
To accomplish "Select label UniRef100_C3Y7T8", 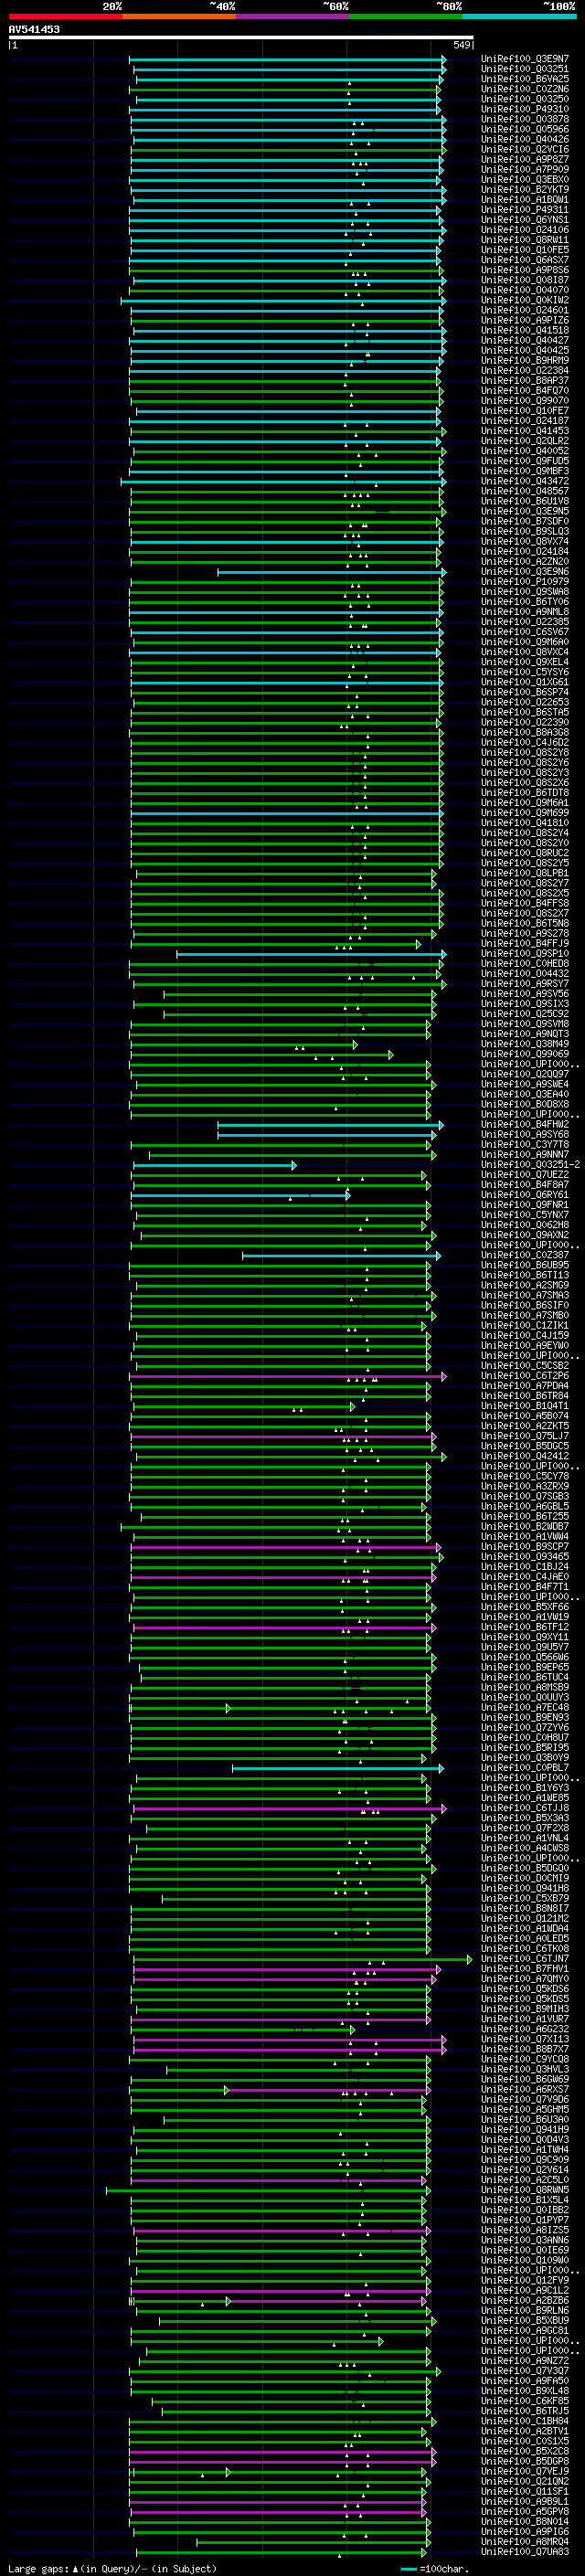I will tap(525, 1145).
